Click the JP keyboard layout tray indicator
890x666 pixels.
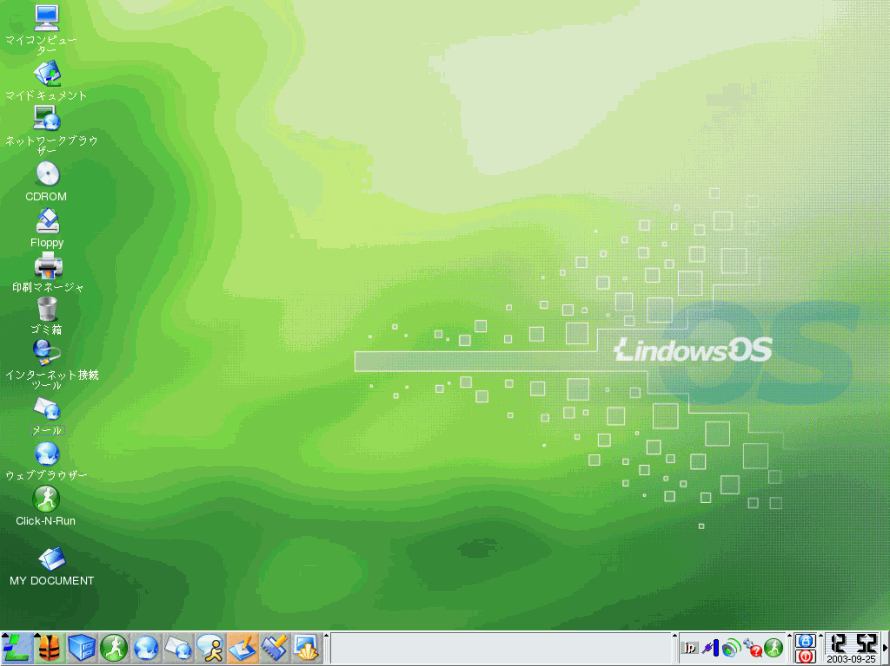tap(689, 648)
